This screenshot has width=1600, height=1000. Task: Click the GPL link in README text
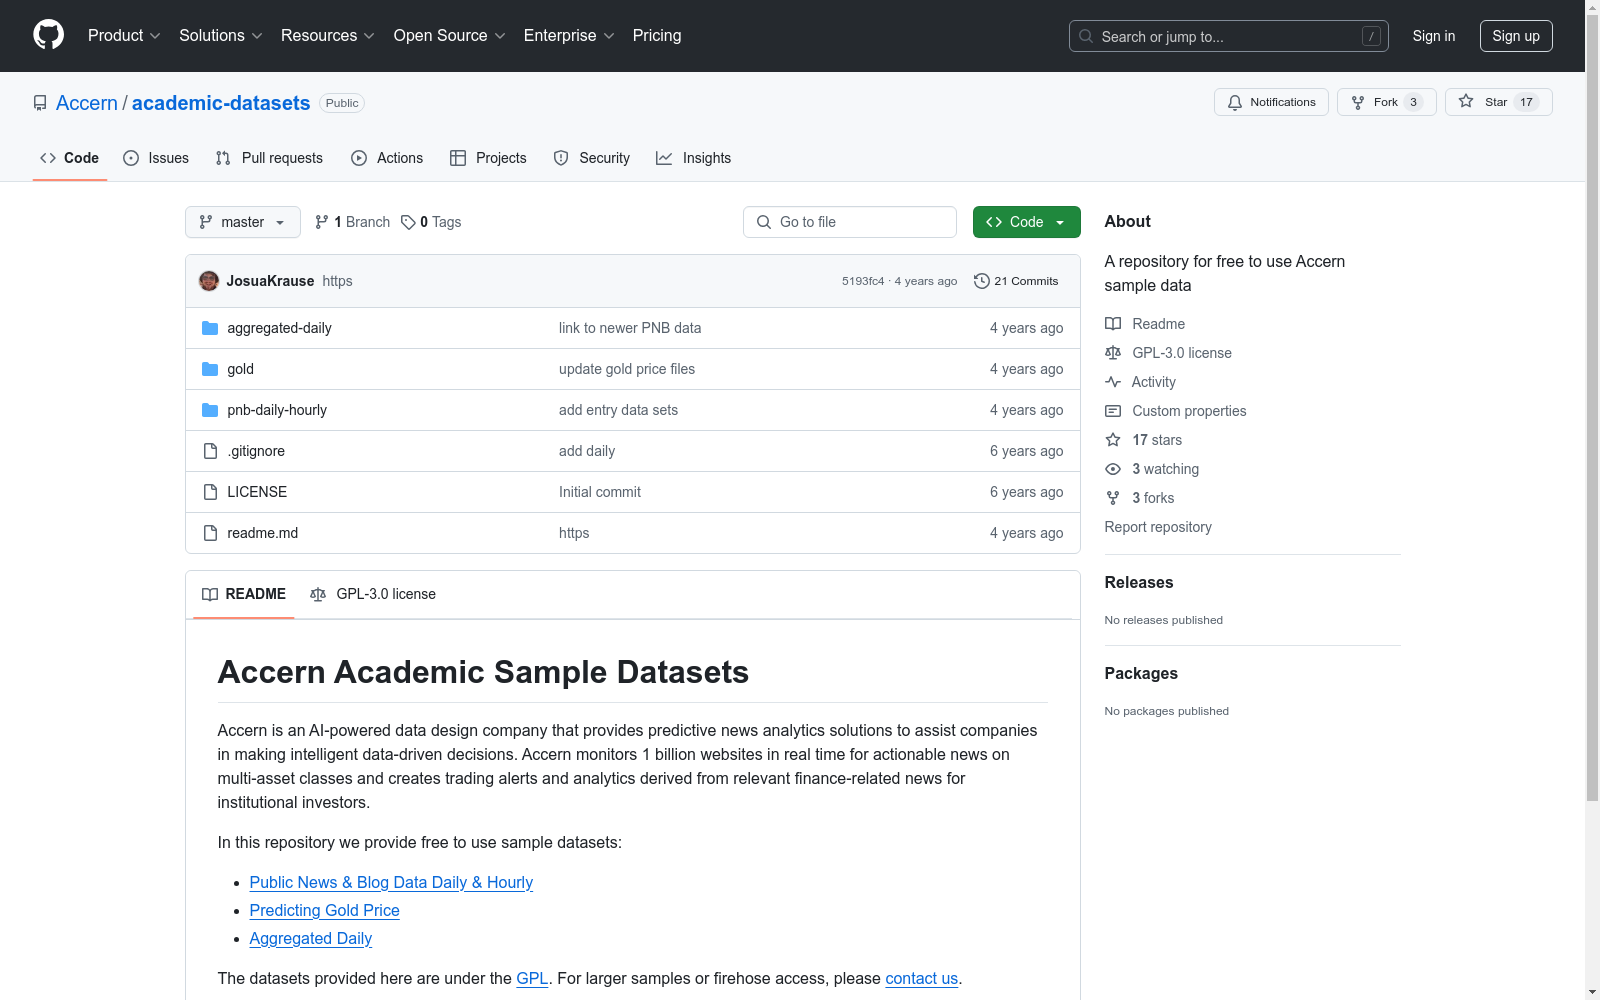click(532, 978)
